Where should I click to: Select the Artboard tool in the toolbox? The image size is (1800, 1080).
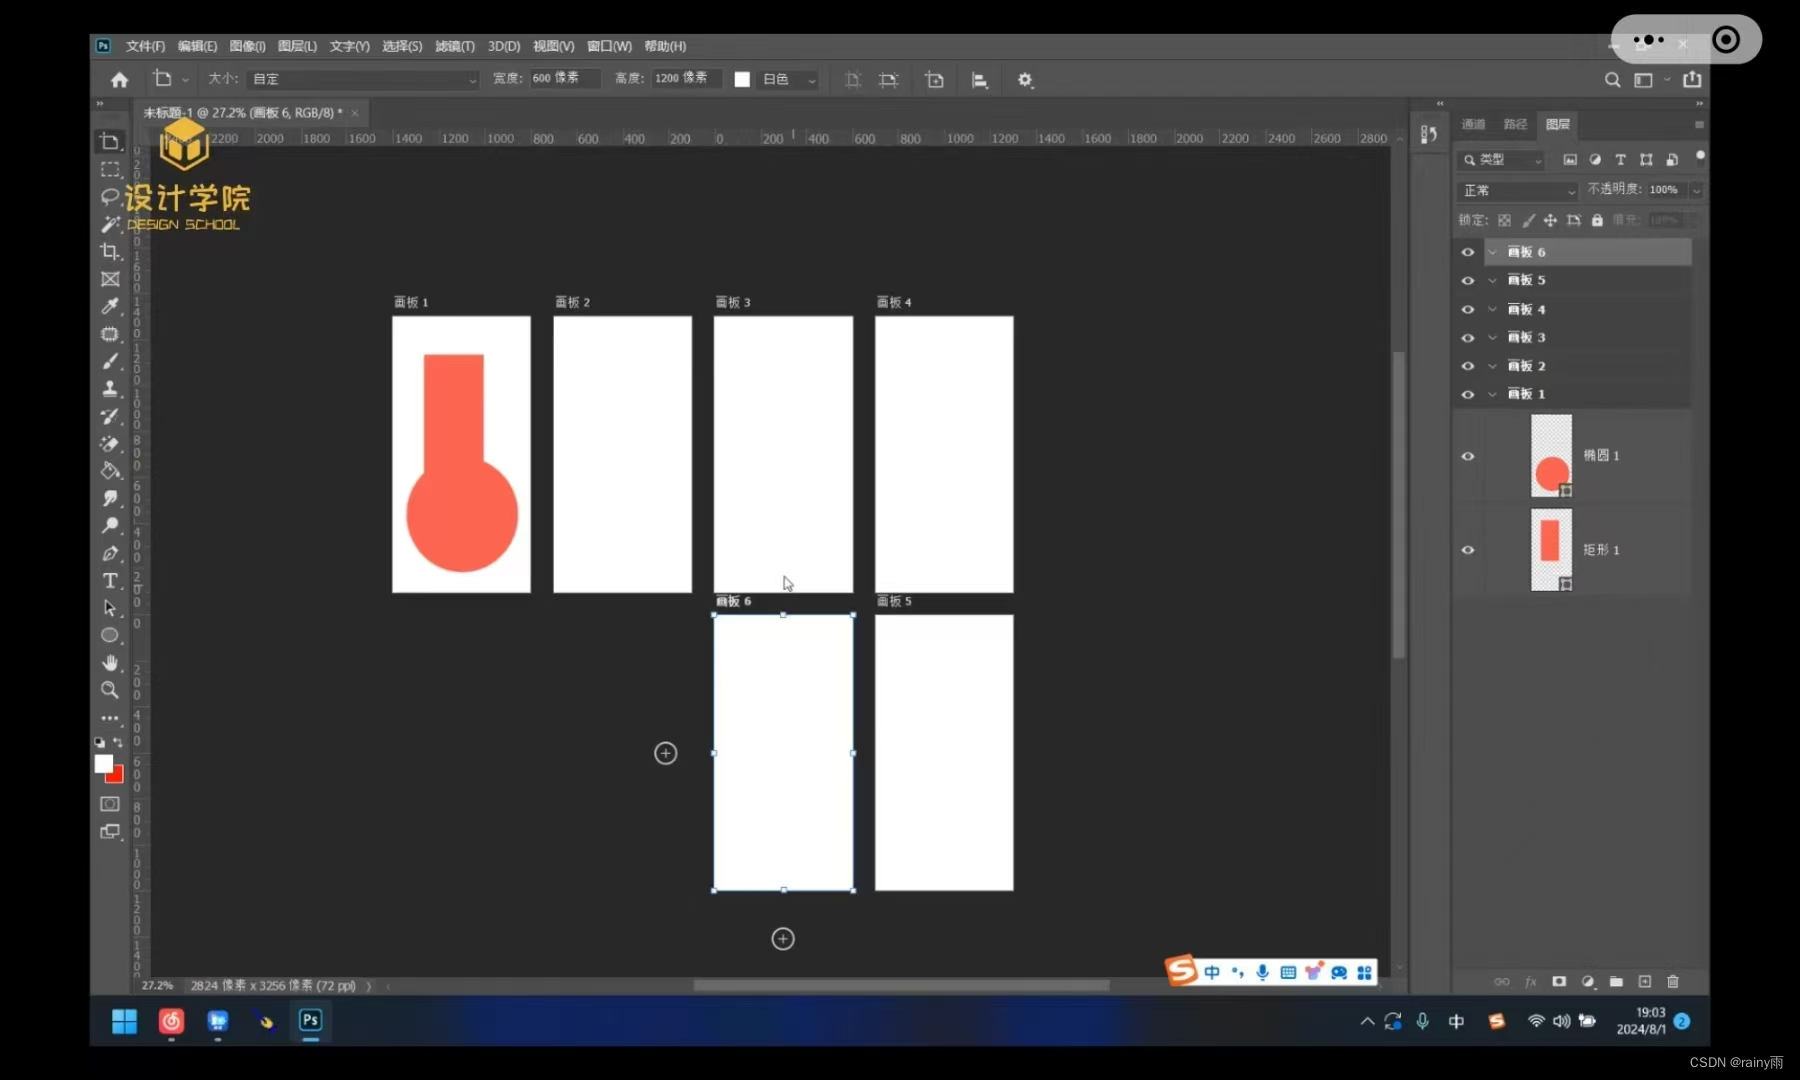click(110, 142)
